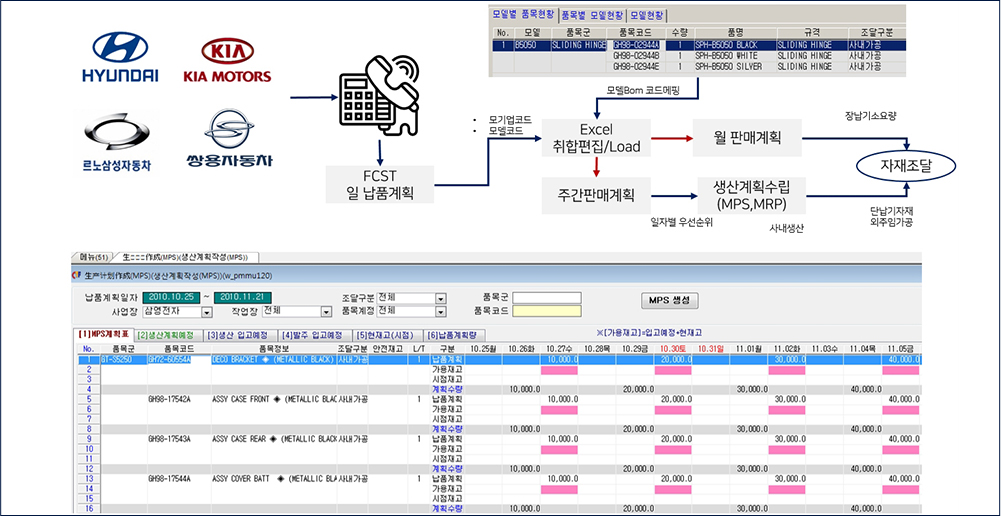Click the 주간판매계획 box
Image resolution: width=1001 pixels, height=516 pixels.
[595, 195]
